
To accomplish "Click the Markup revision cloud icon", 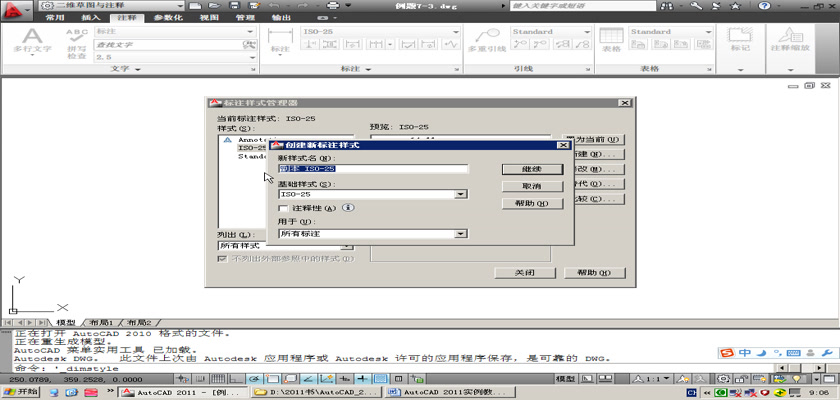I will 740,35.
